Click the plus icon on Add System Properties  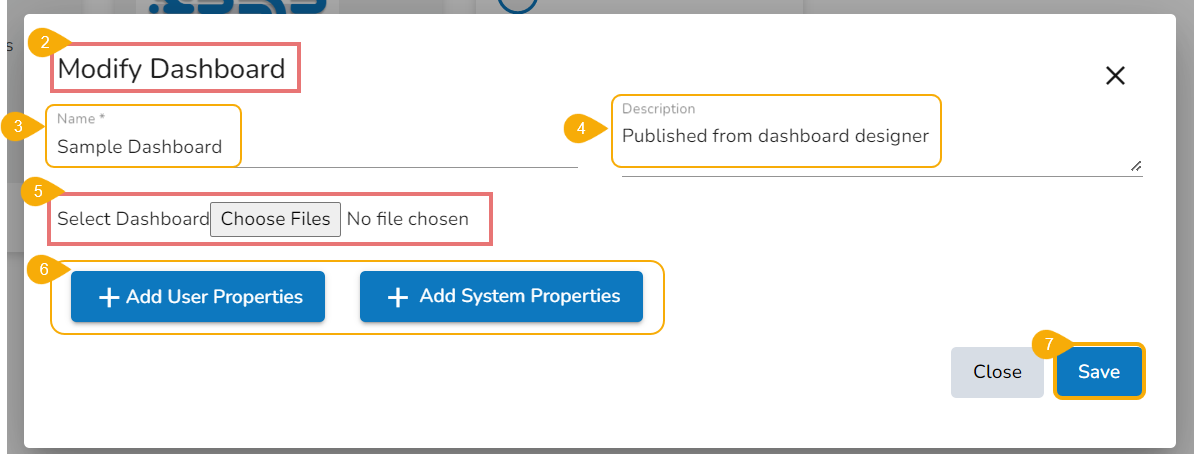[x=398, y=297]
